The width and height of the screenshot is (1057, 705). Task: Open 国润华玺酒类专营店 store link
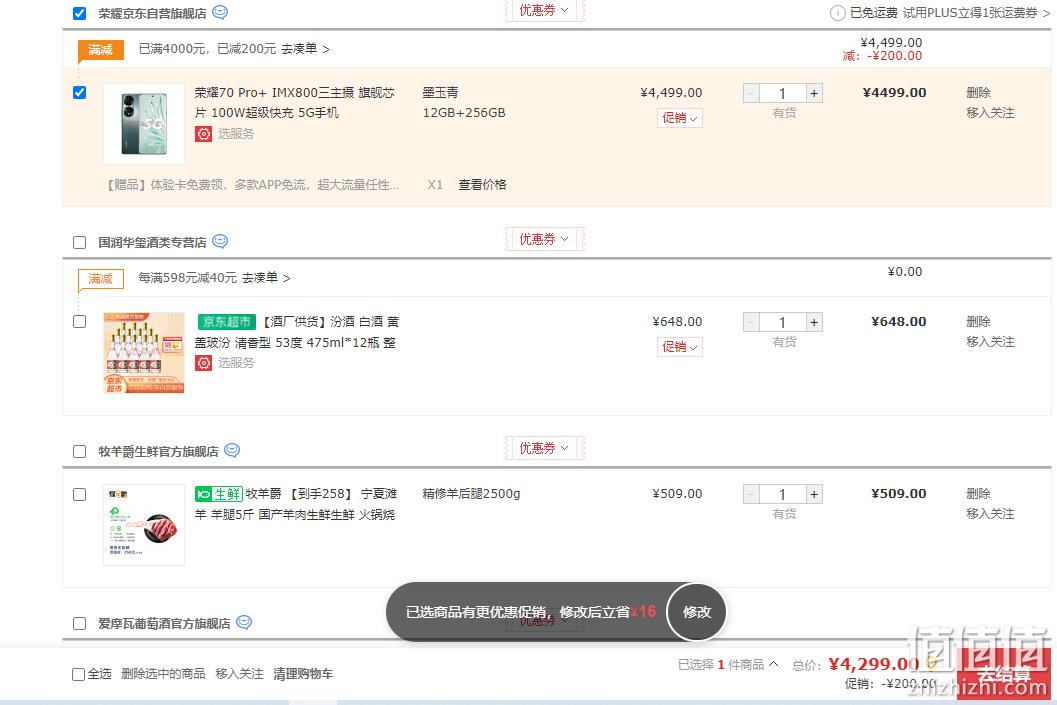coord(152,243)
